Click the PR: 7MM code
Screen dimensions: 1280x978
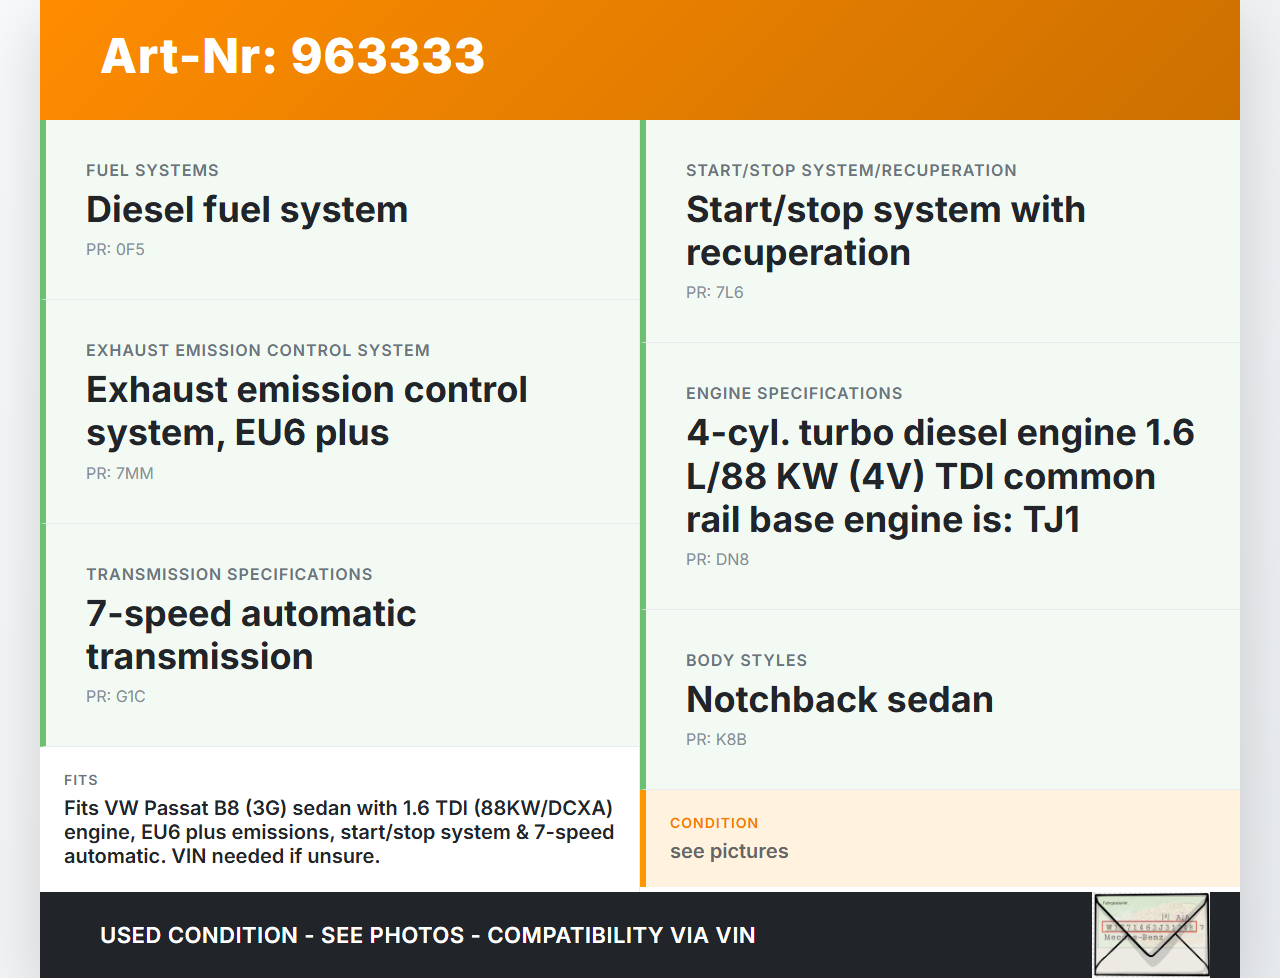[120, 474]
